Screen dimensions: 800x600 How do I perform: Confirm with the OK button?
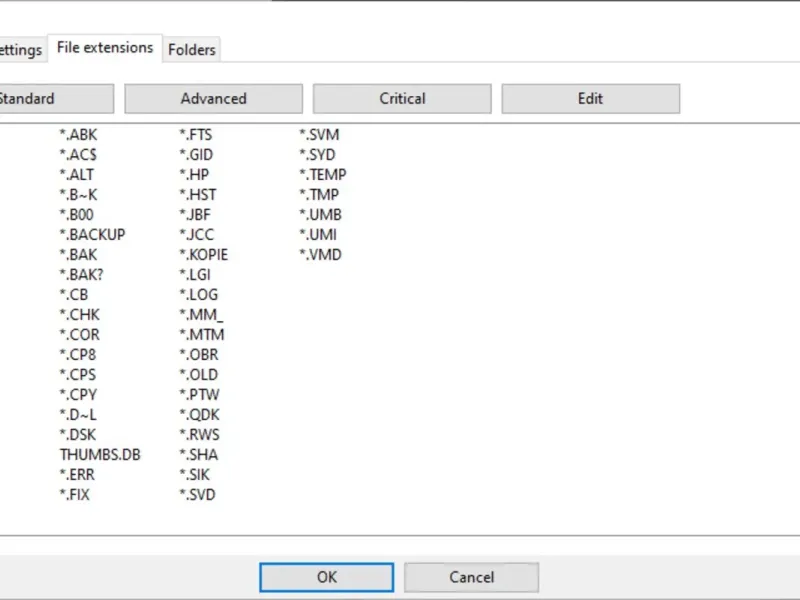pos(327,577)
